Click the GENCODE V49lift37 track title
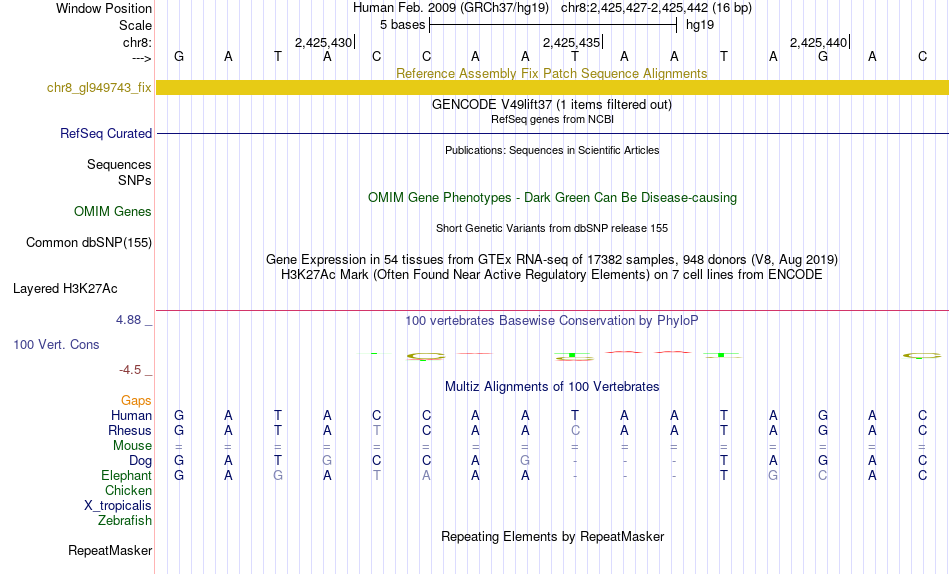 (552, 104)
